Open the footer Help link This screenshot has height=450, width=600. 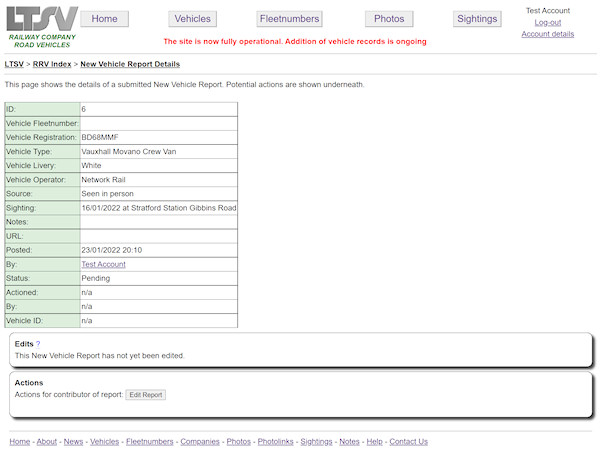374,441
